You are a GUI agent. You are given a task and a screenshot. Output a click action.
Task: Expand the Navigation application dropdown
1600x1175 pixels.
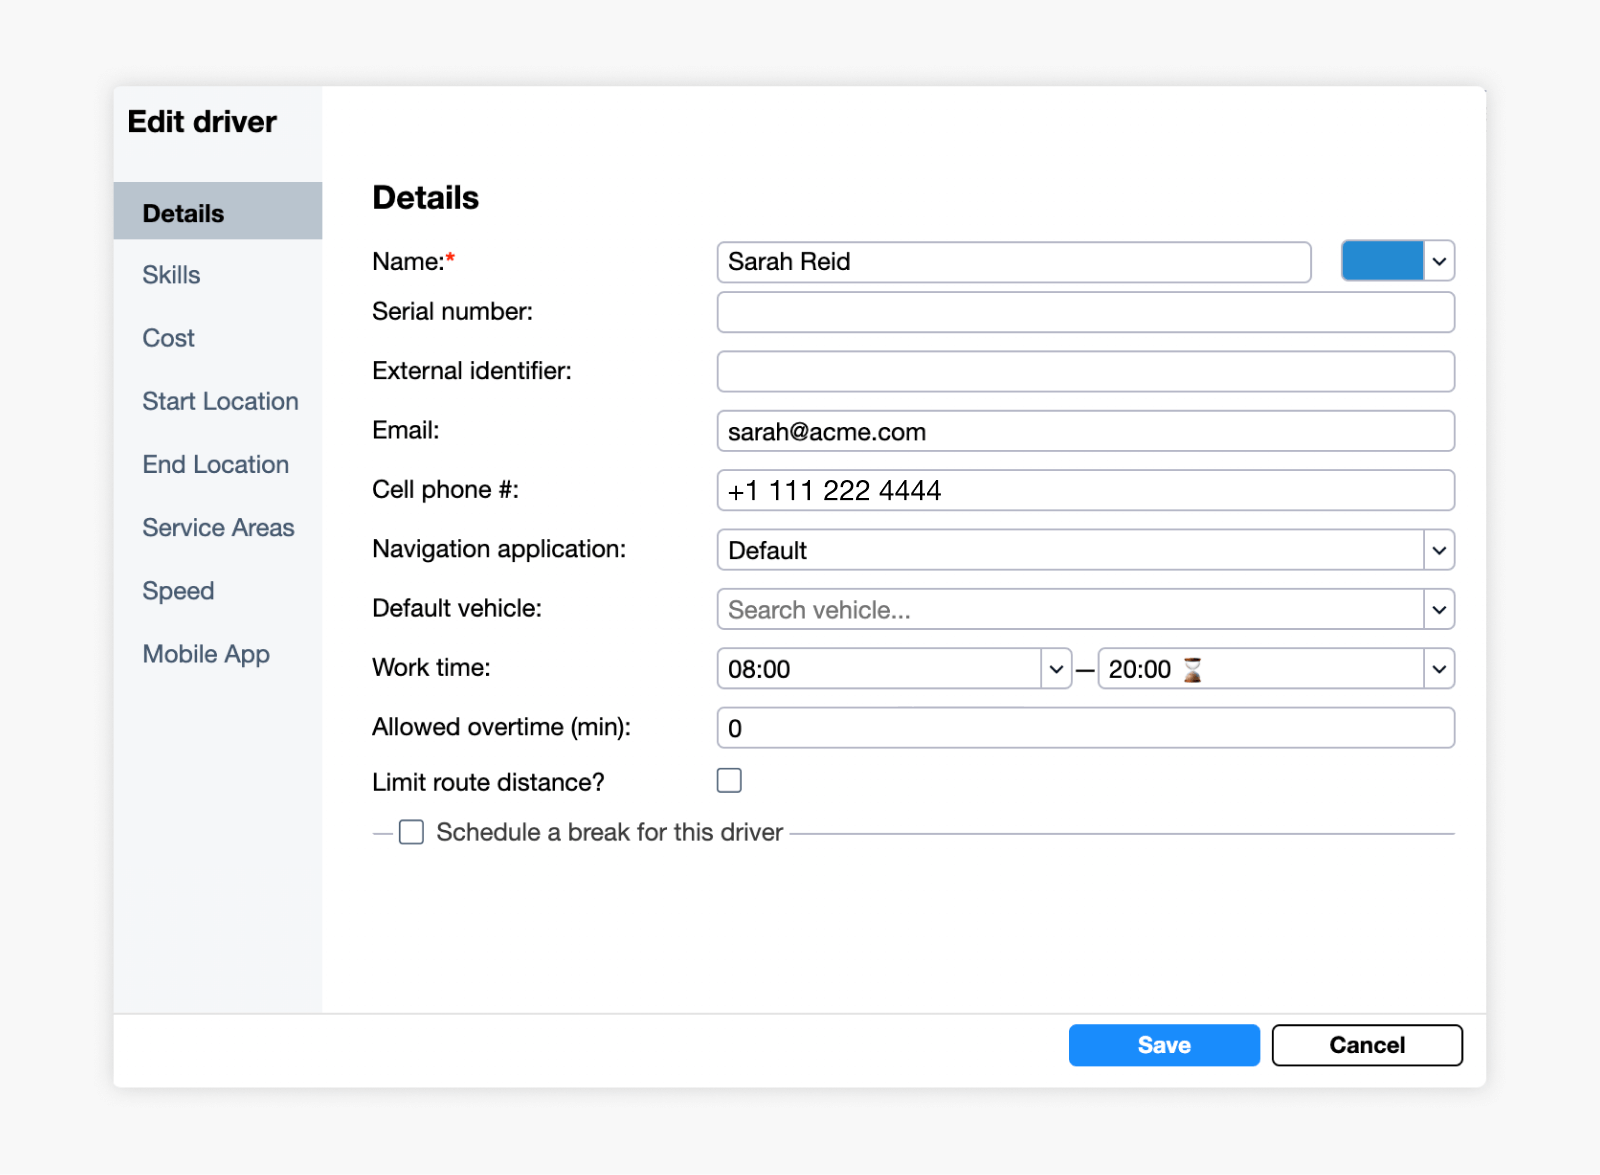point(1439,550)
